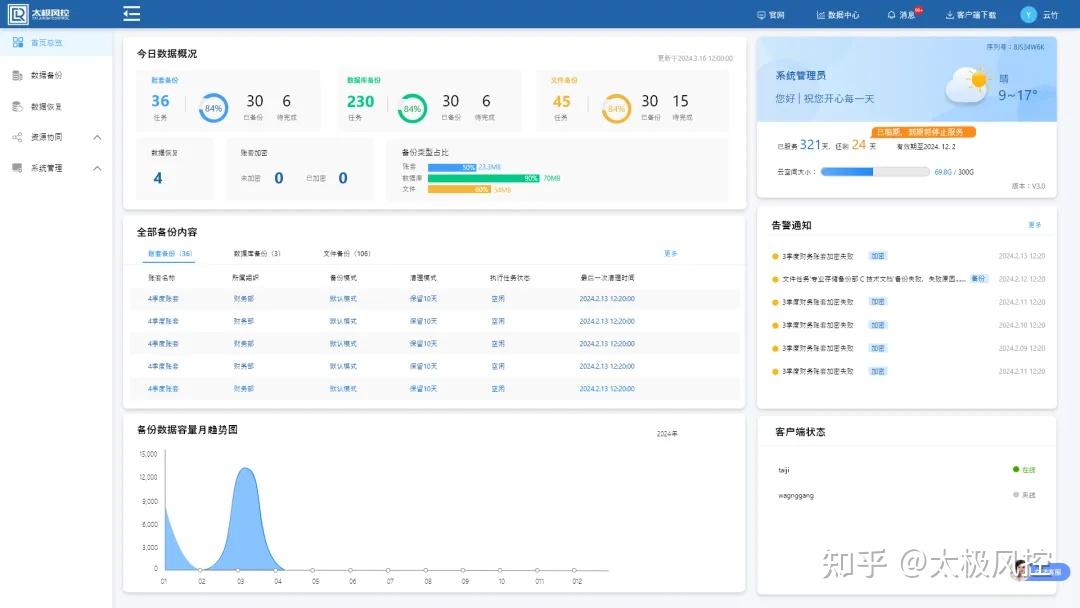Open the alarm dated 2024.2.12 12:20

pos(908,279)
